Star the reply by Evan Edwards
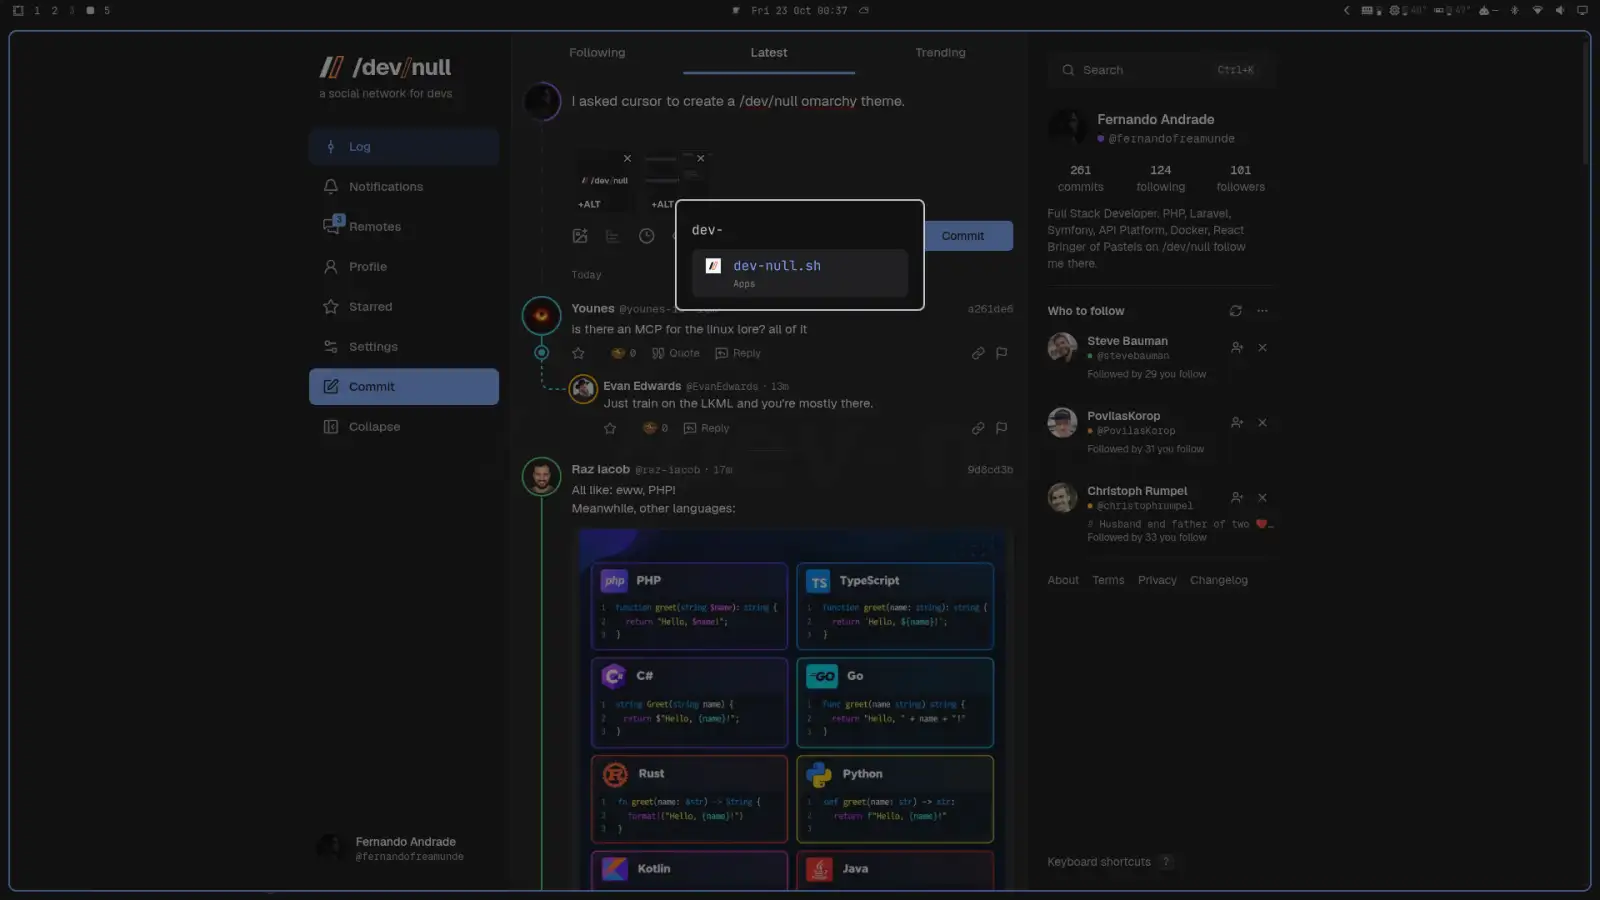Viewport: 1600px width, 900px height. pyautogui.click(x=610, y=428)
